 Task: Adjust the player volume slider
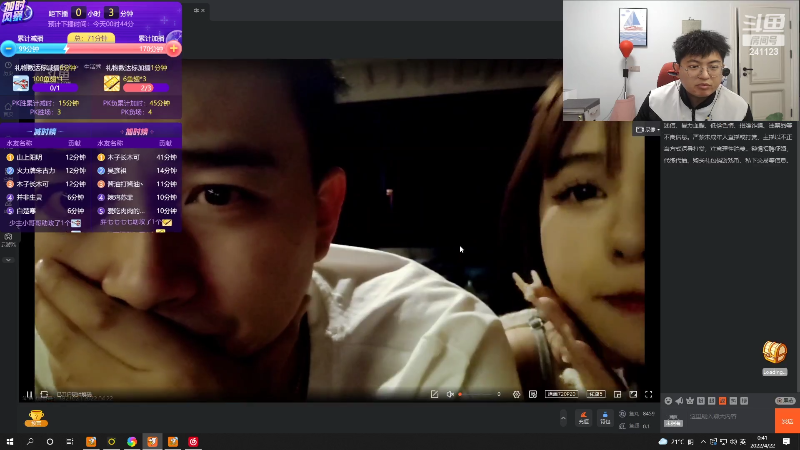pos(477,394)
